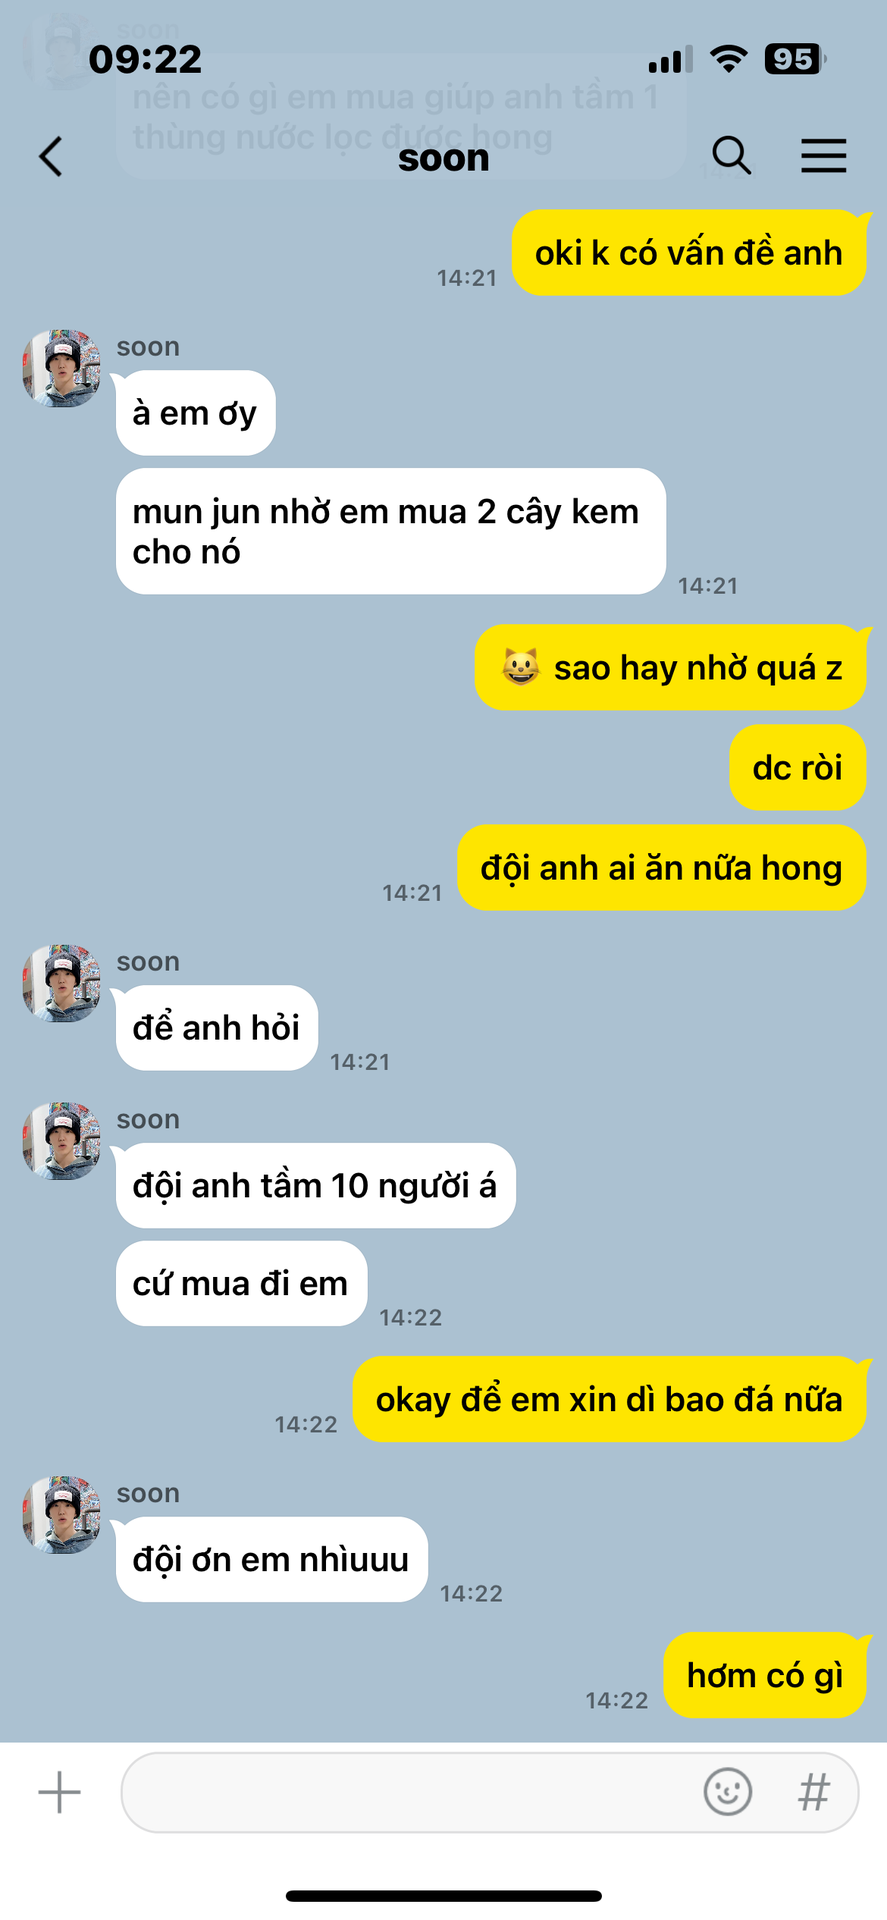
Task: Tap soon's avatar beside 'đội ơn em nhìuuu'
Action: [62, 1514]
